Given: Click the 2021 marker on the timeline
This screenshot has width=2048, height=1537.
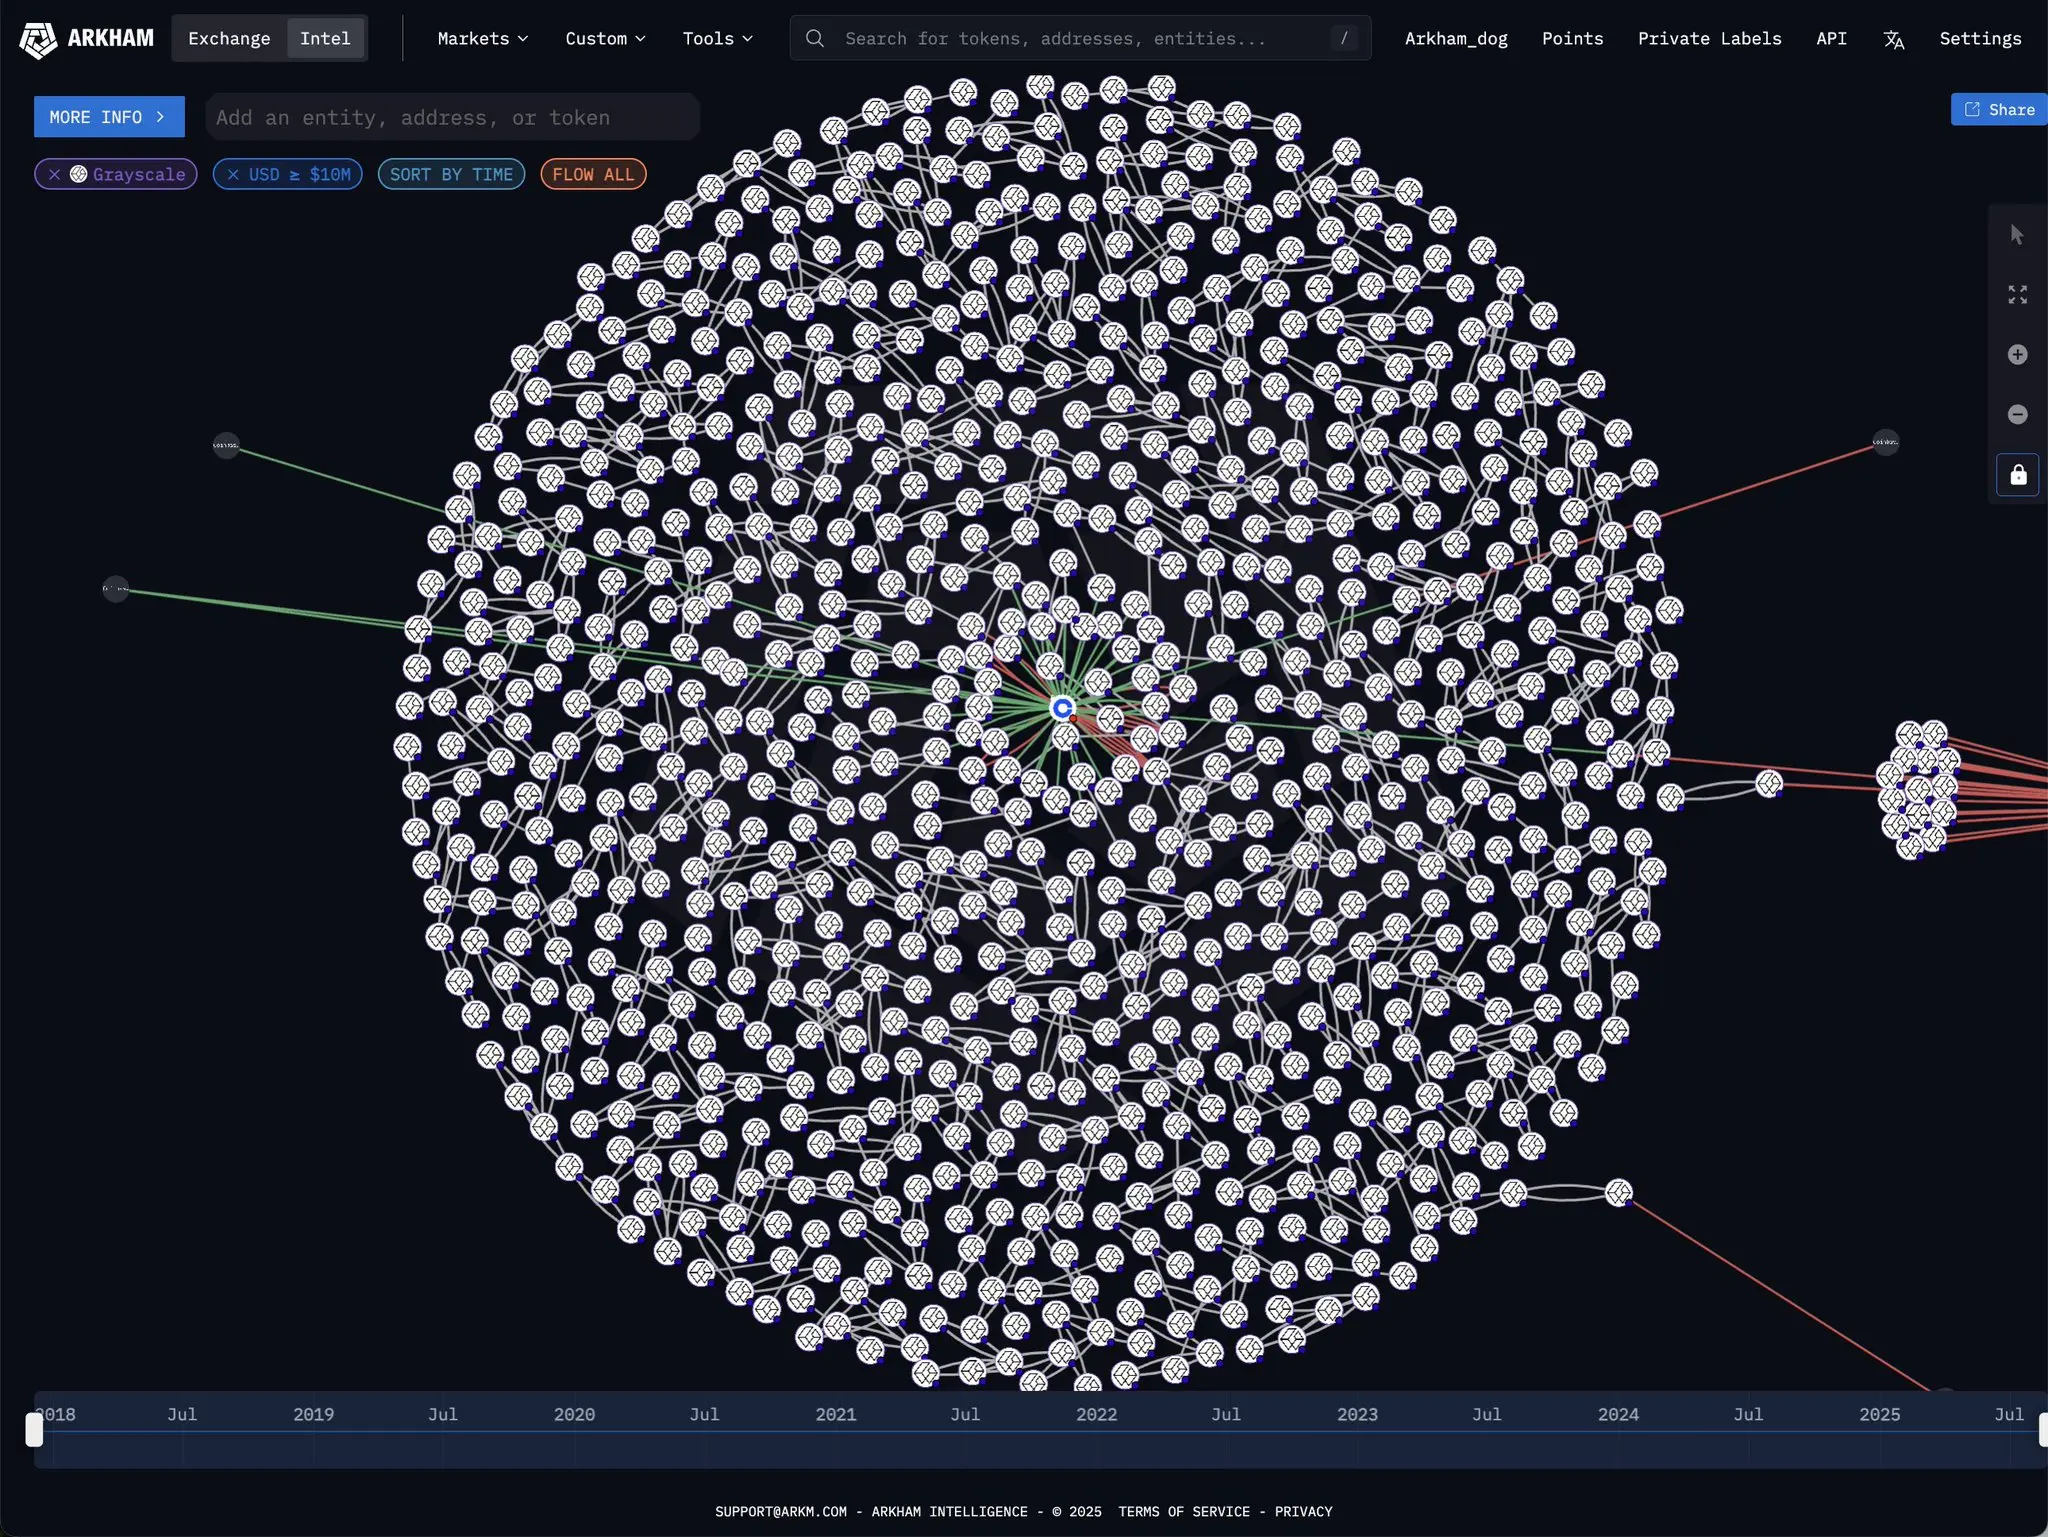Looking at the screenshot, I should [x=835, y=1414].
